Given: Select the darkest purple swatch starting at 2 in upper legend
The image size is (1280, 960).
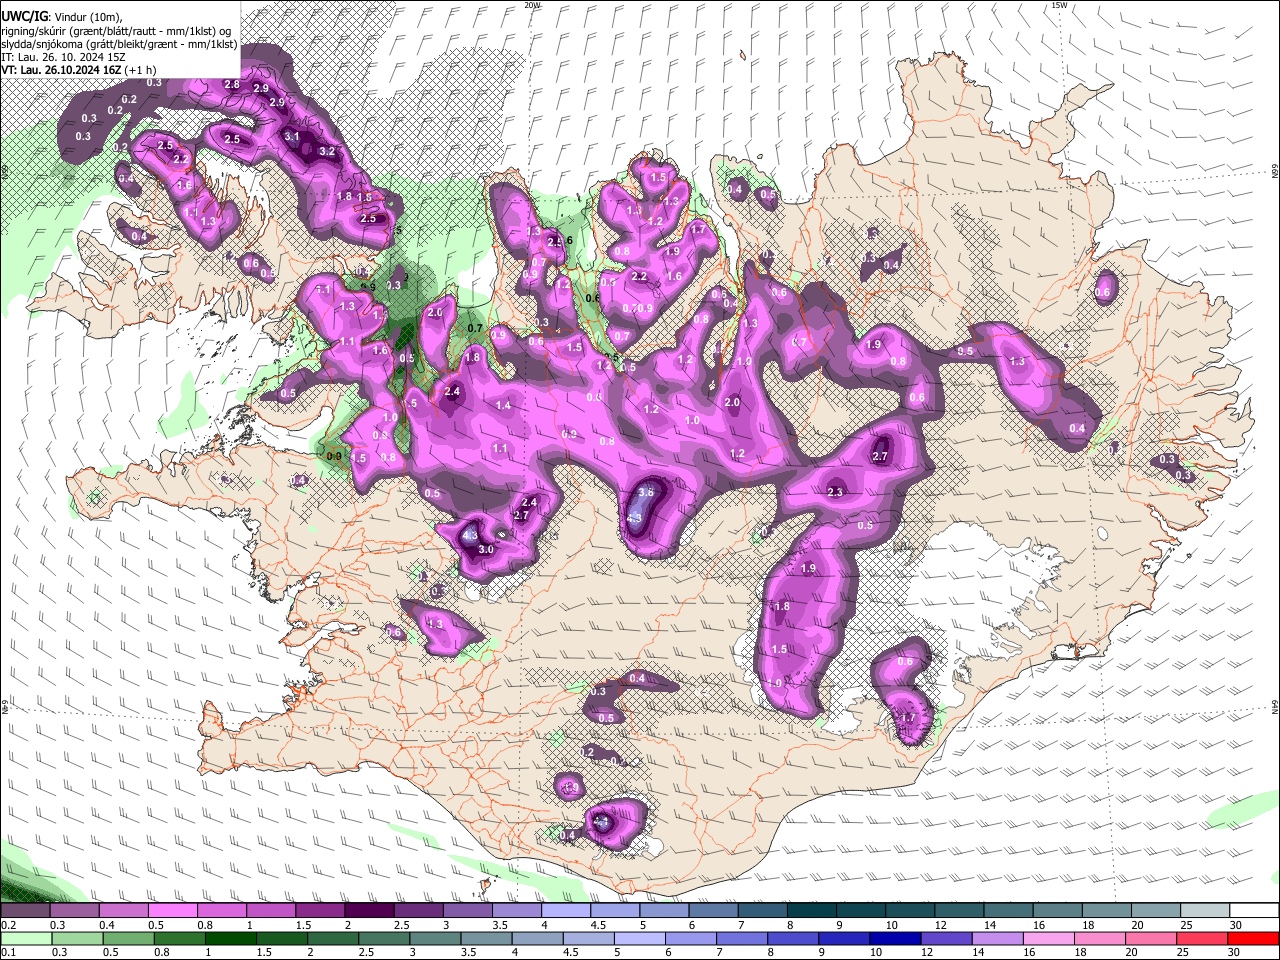Looking at the screenshot, I should click(369, 911).
